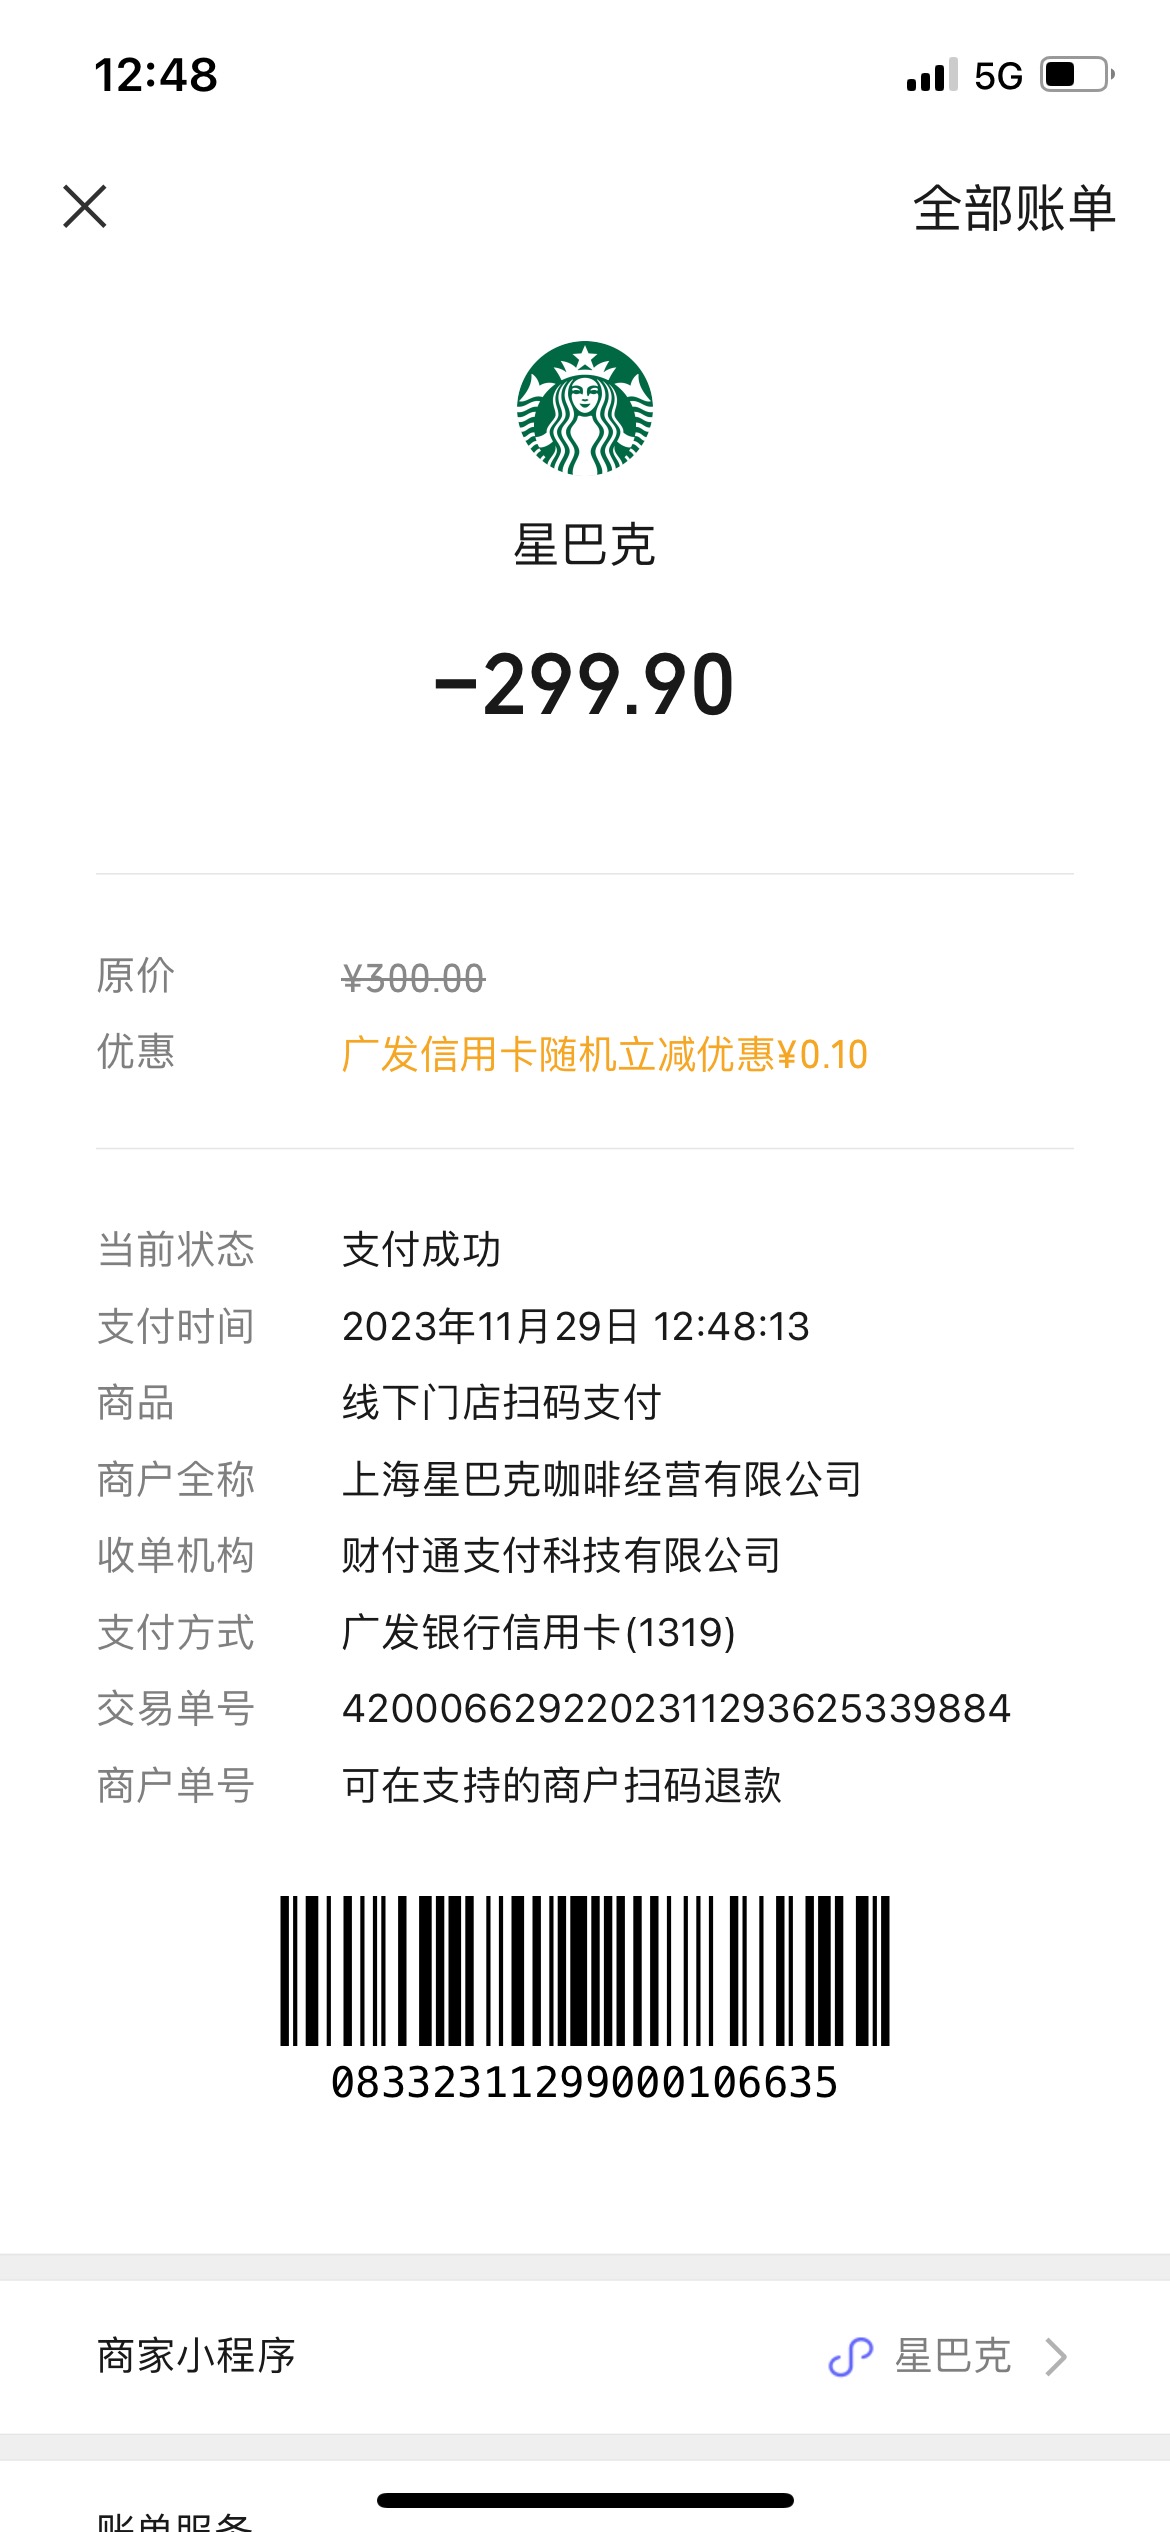Viewport: 1170px width, 2532px height.
Task: Tap the home indicator bar
Action: tap(585, 2501)
